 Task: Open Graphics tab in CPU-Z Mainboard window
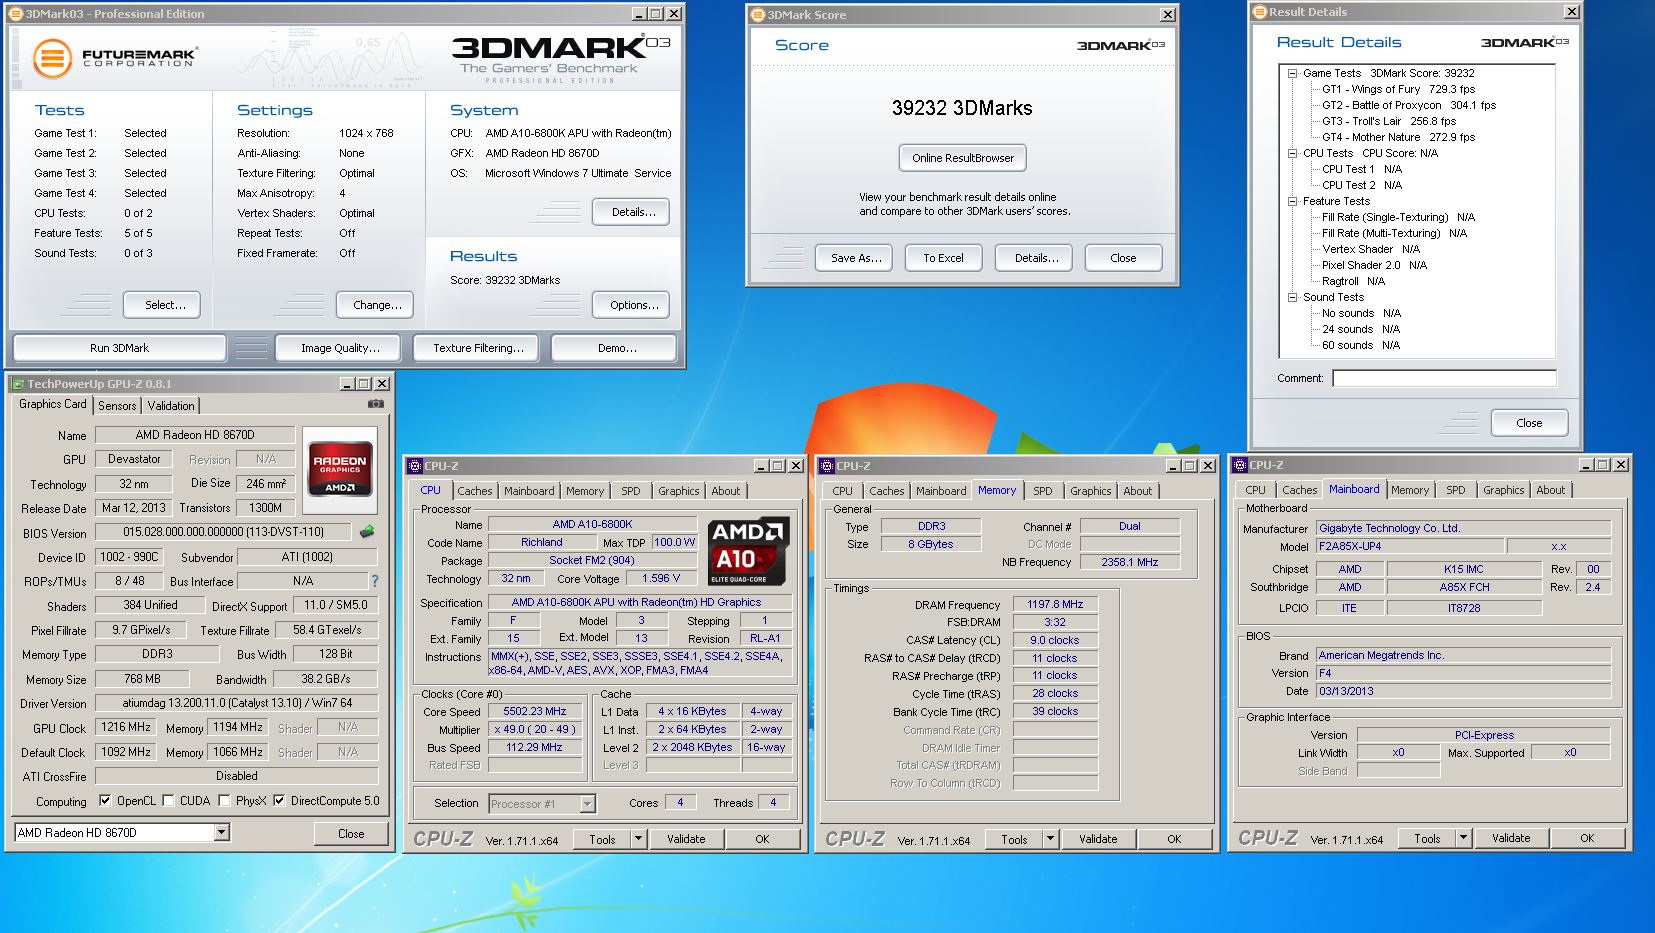(1504, 490)
